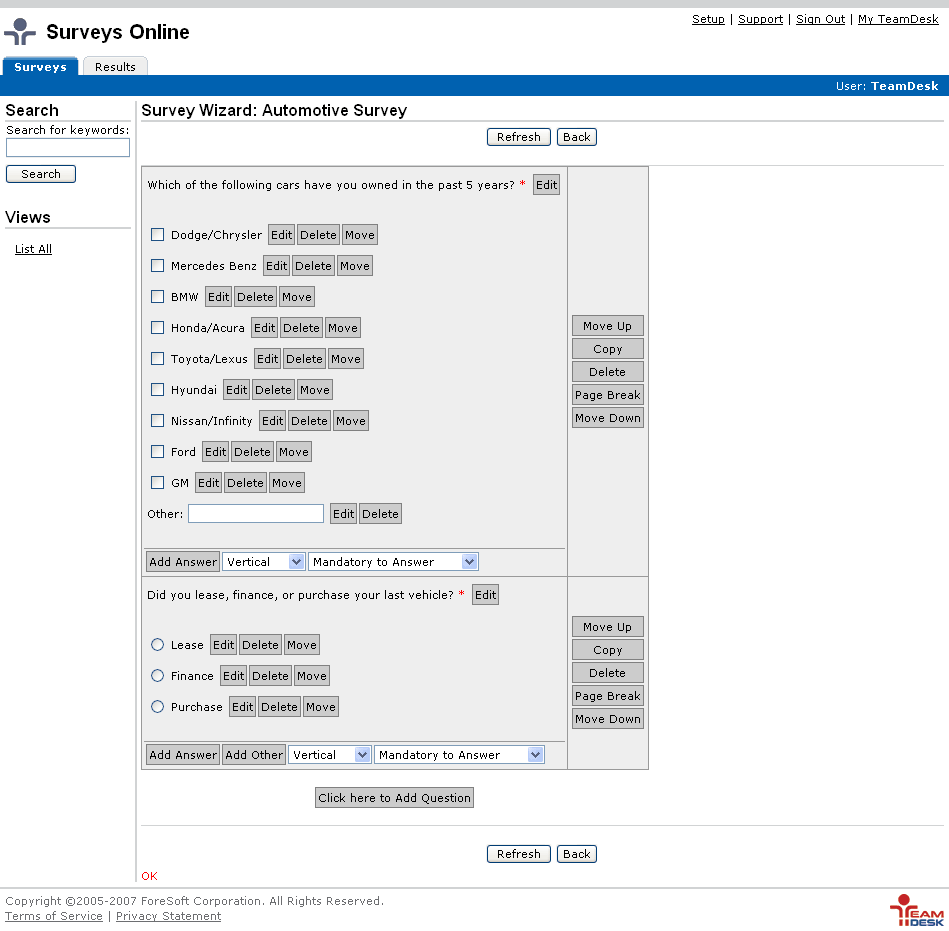Open the Sign Out link
Viewport: 949px width, 931px height.
820,19
